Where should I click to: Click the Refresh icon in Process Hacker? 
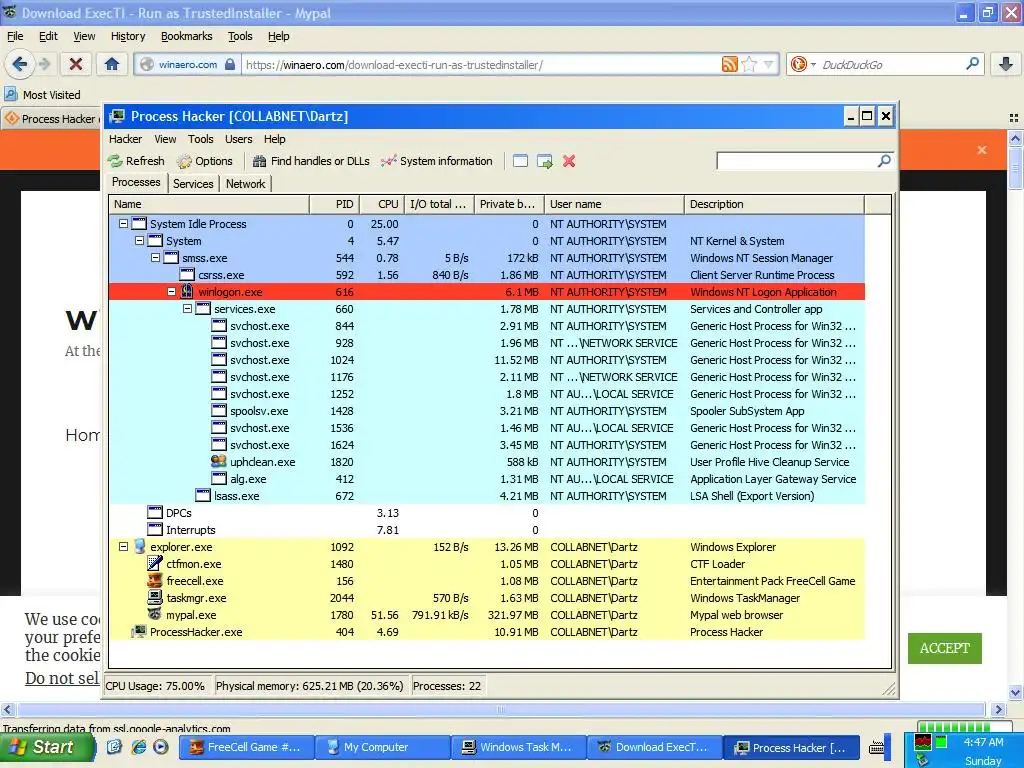[x=116, y=161]
